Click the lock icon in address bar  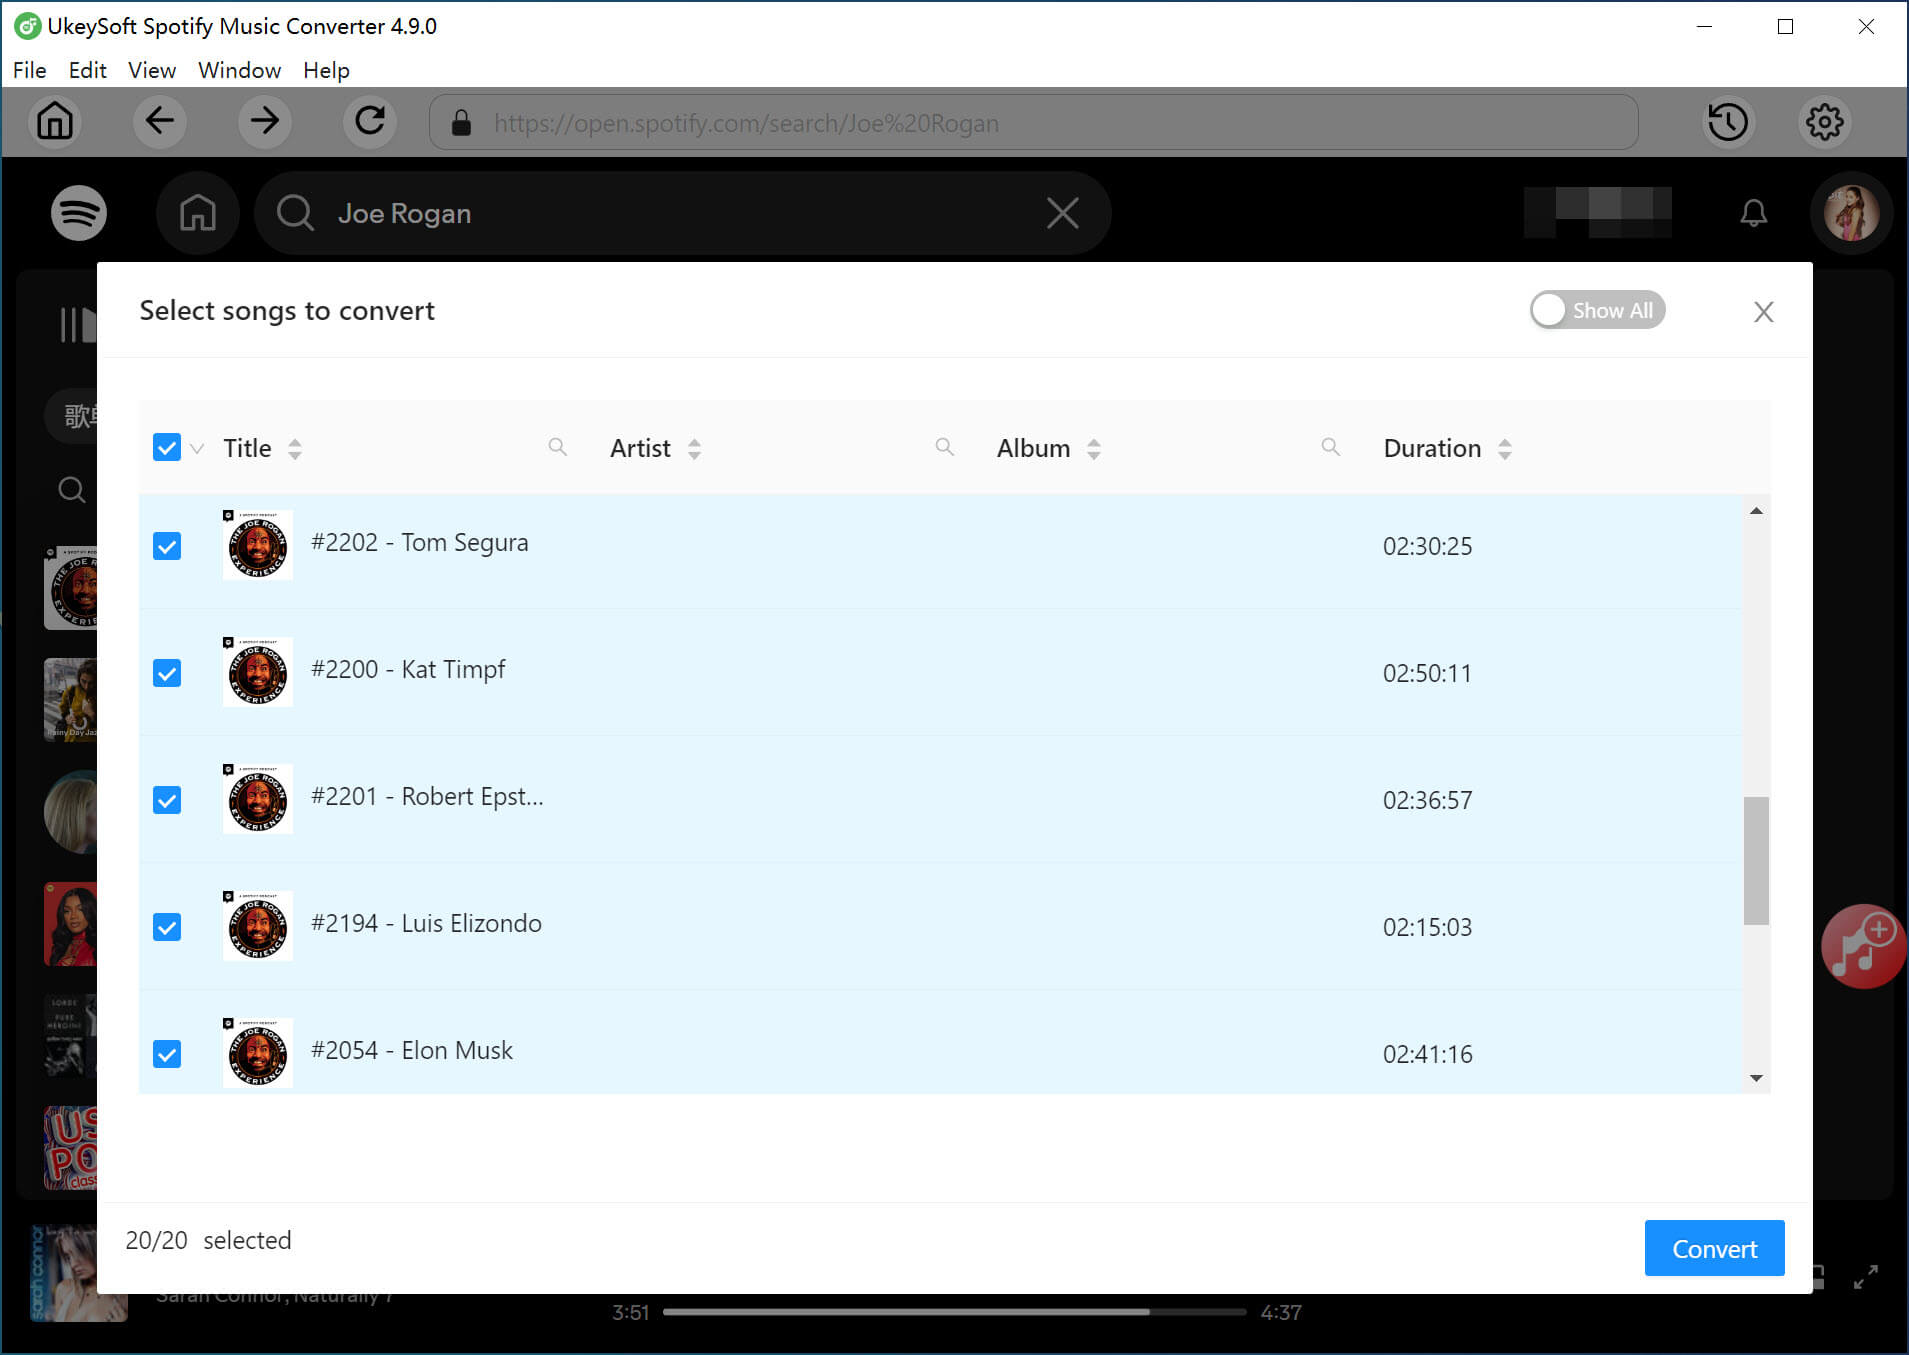click(461, 123)
